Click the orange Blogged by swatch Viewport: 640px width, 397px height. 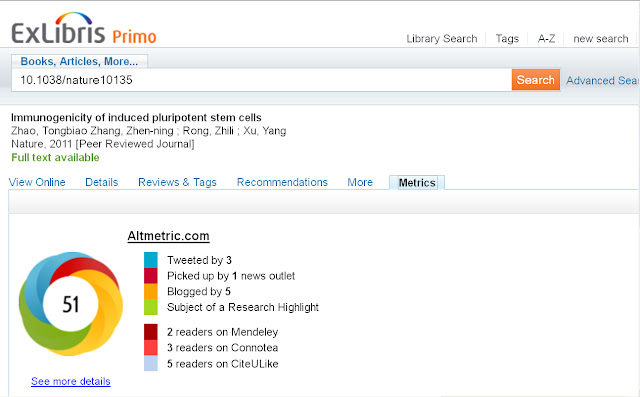click(x=151, y=291)
